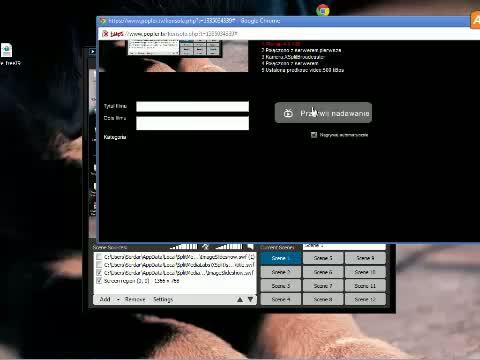Image resolution: width=480 pixels, height=360 pixels.
Task: Switch to Scene 5
Action: coord(323,258)
